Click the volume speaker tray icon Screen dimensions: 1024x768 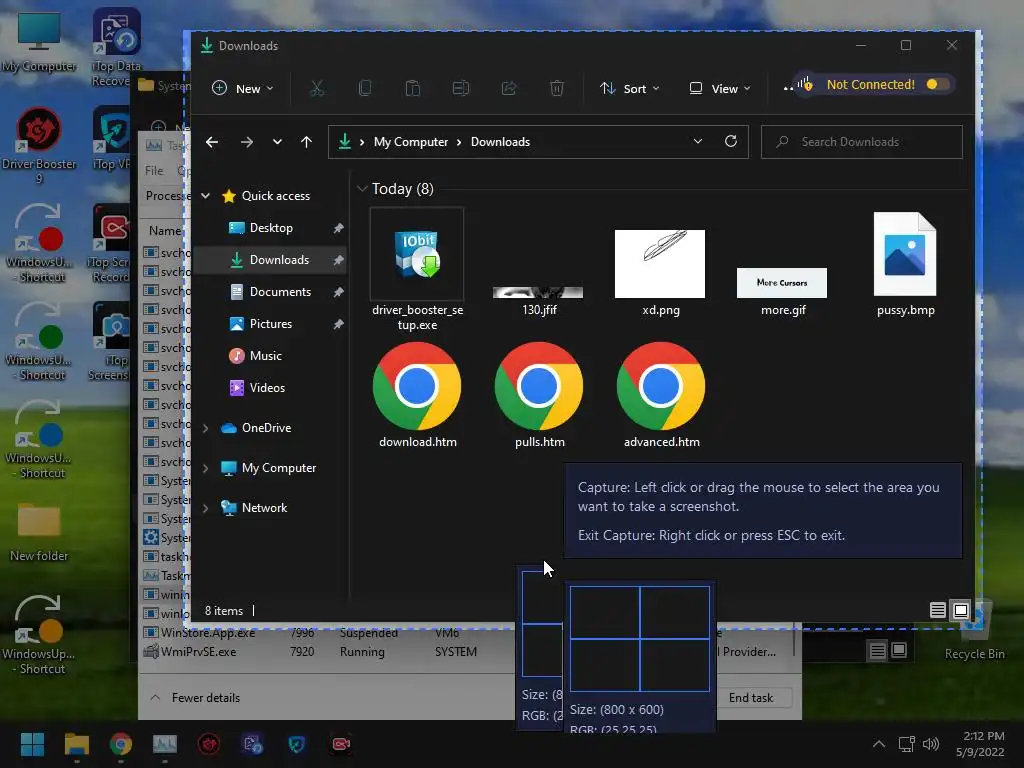pyautogui.click(x=931, y=744)
